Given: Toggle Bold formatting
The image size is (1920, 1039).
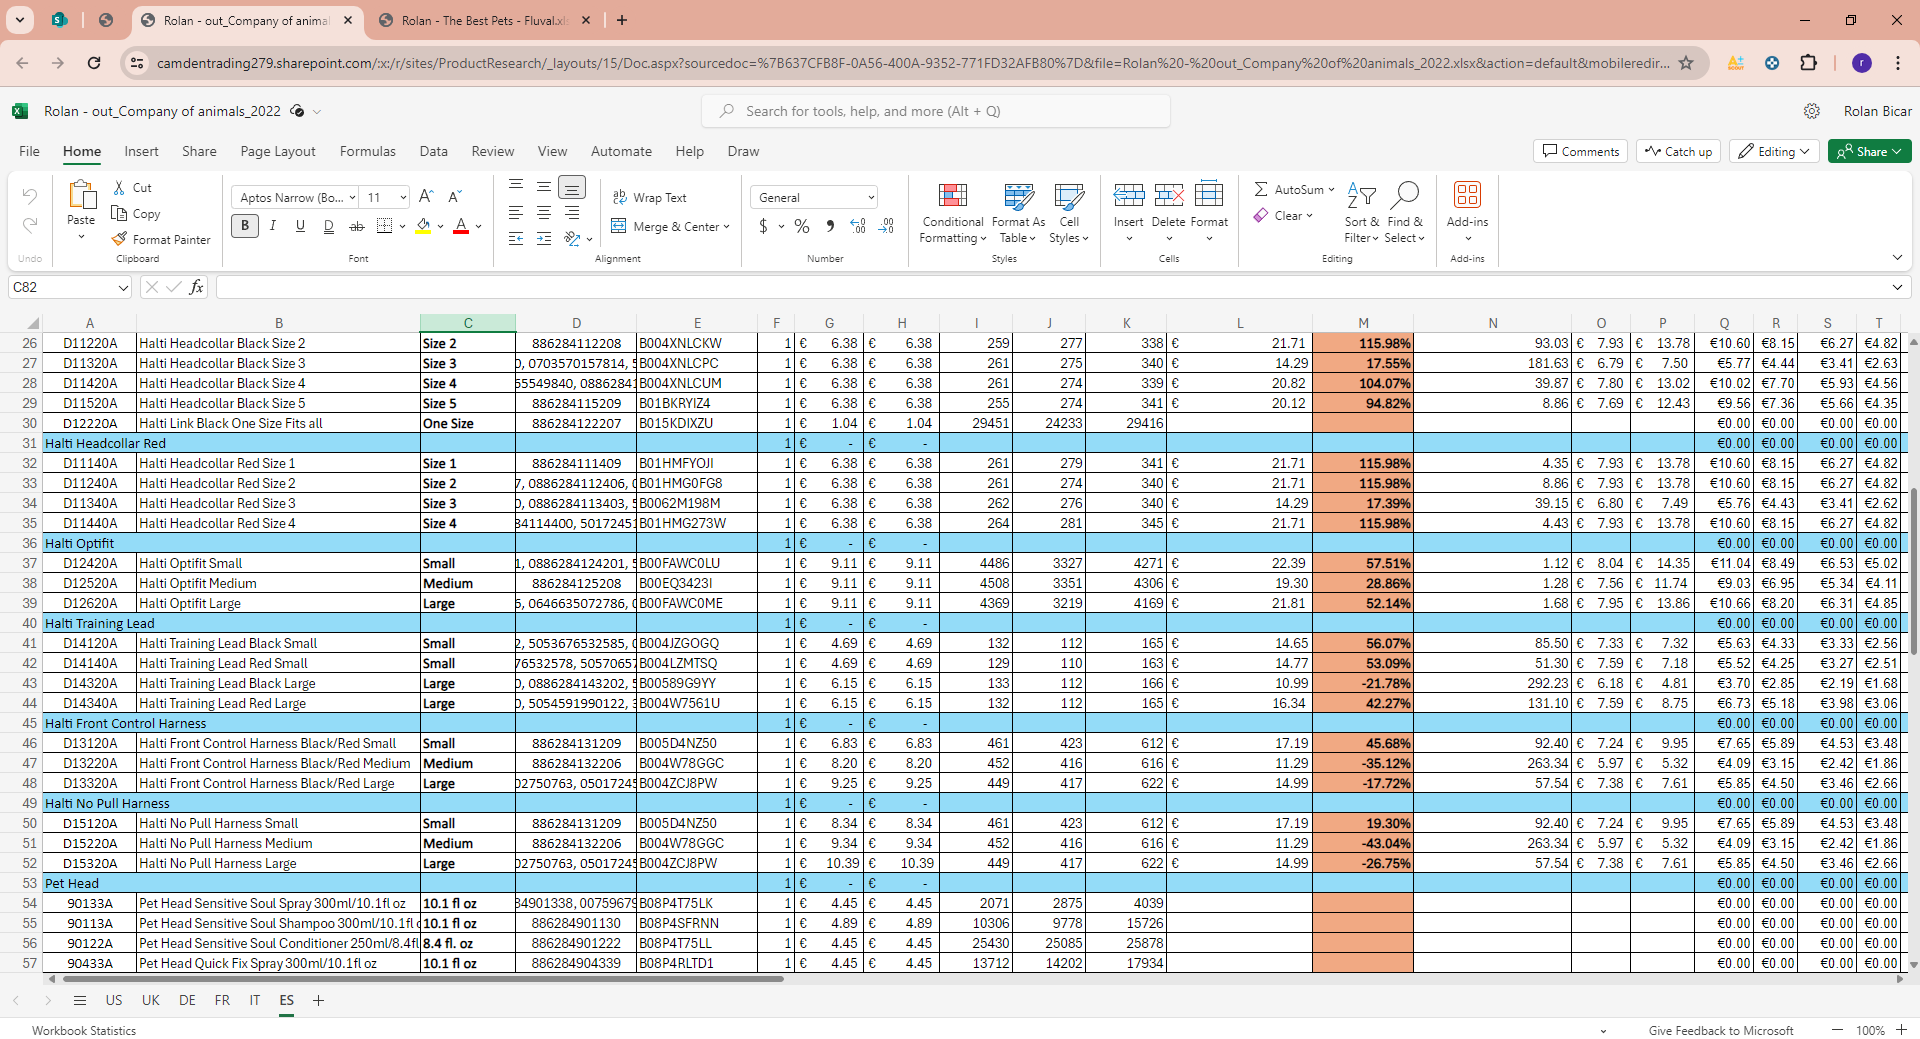Looking at the screenshot, I should click(244, 227).
